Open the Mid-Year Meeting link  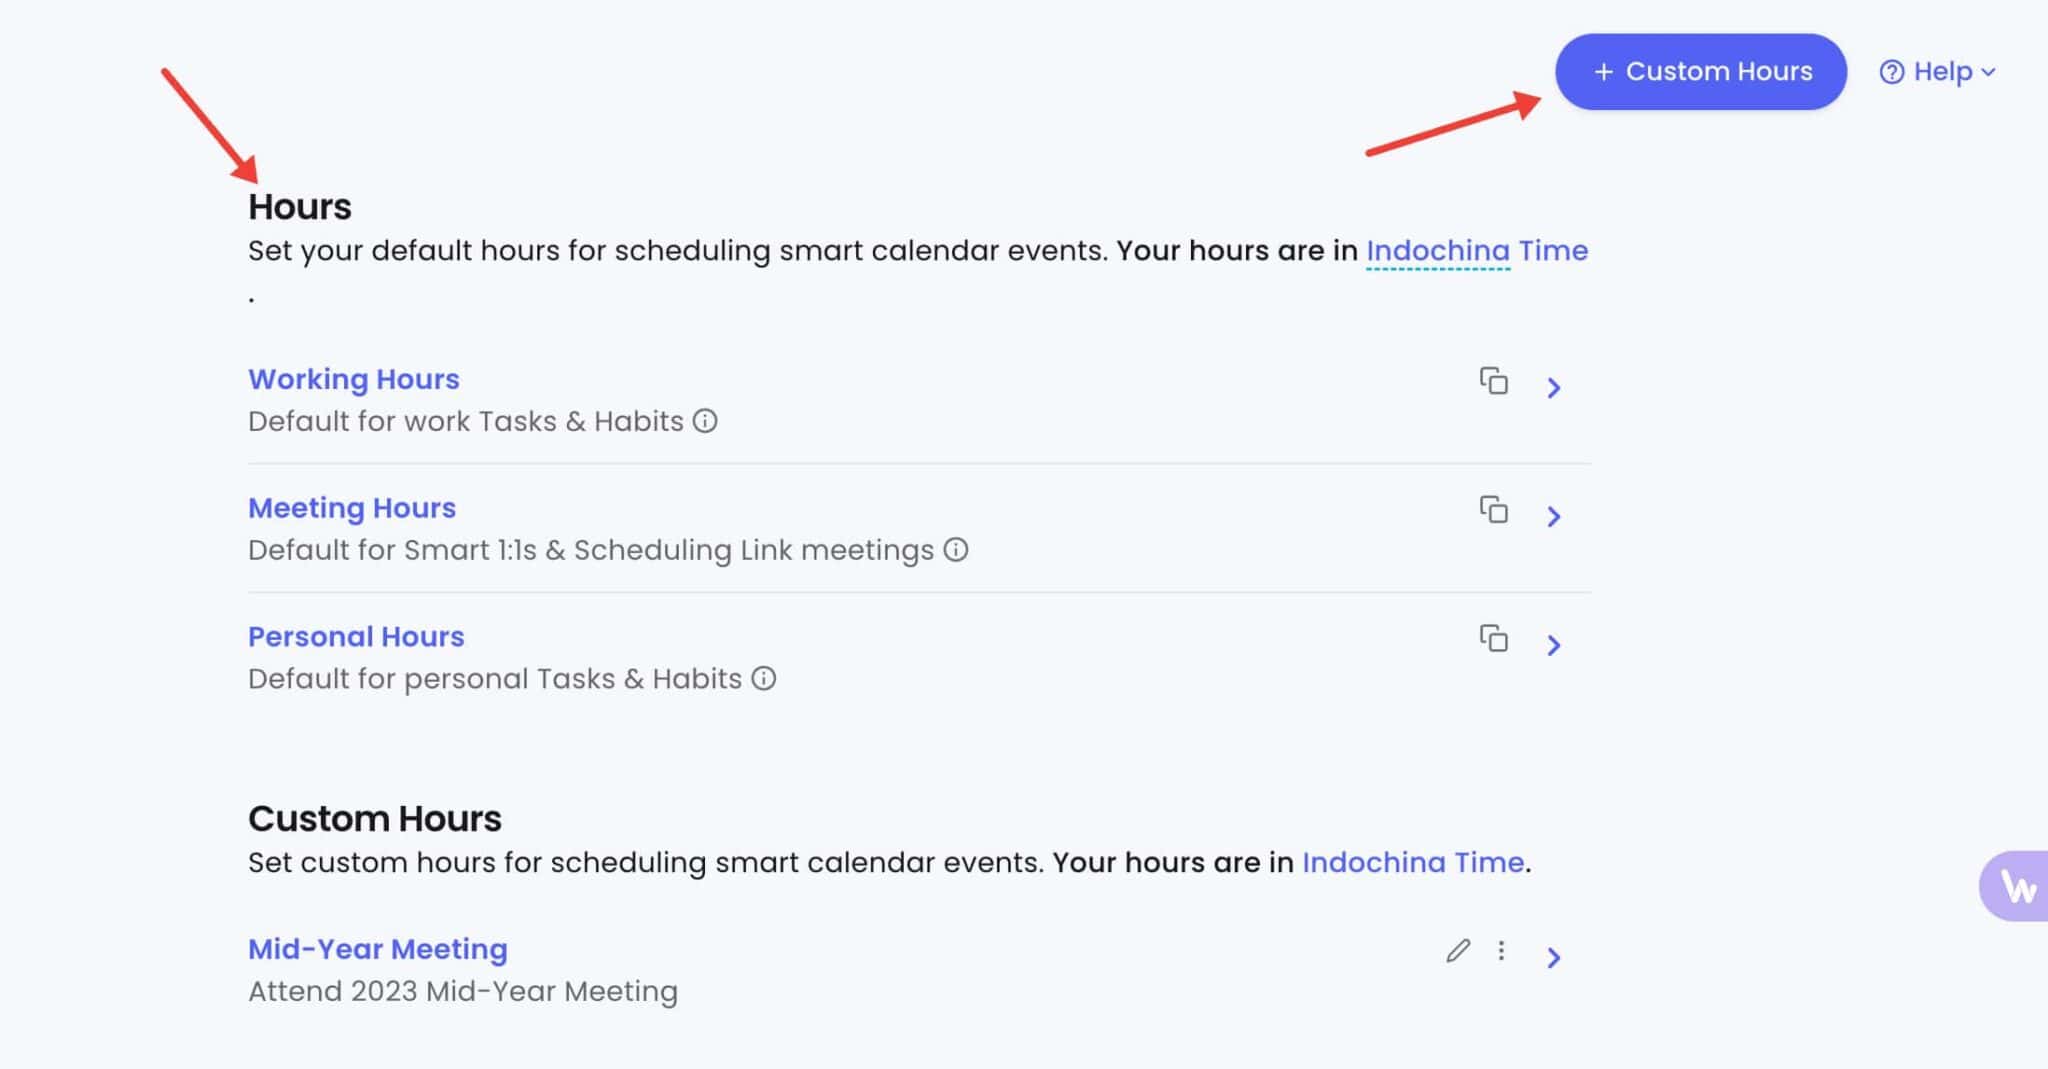[378, 949]
